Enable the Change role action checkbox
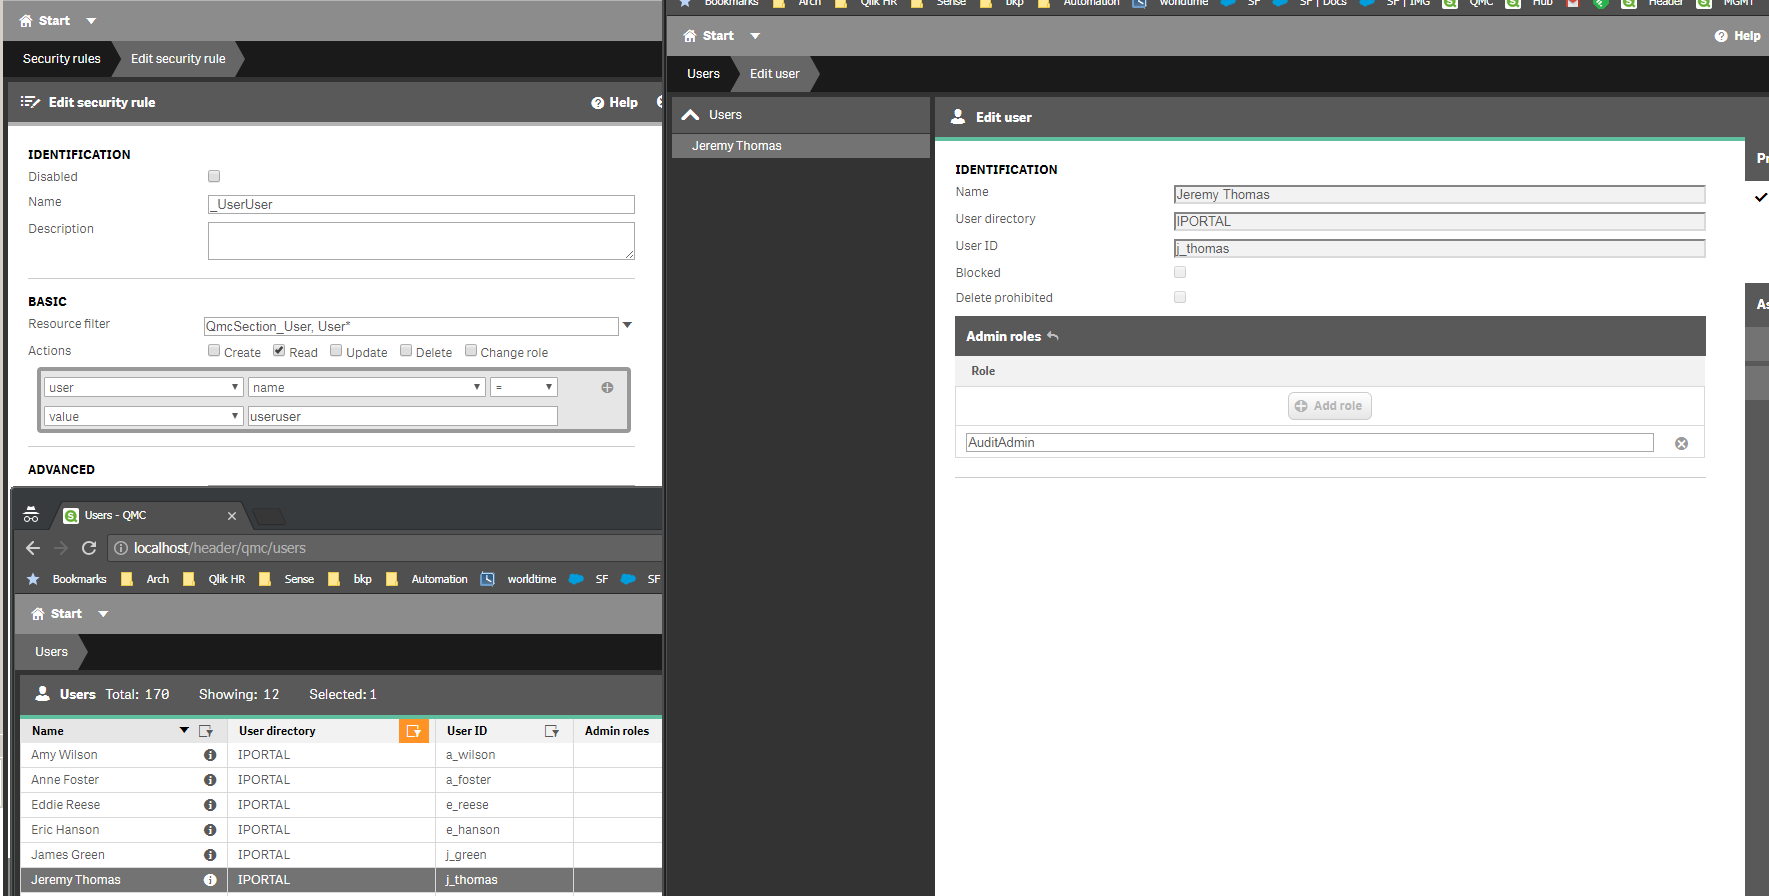Viewport: 1769px width, 896px height. click(x=471, y=351)
